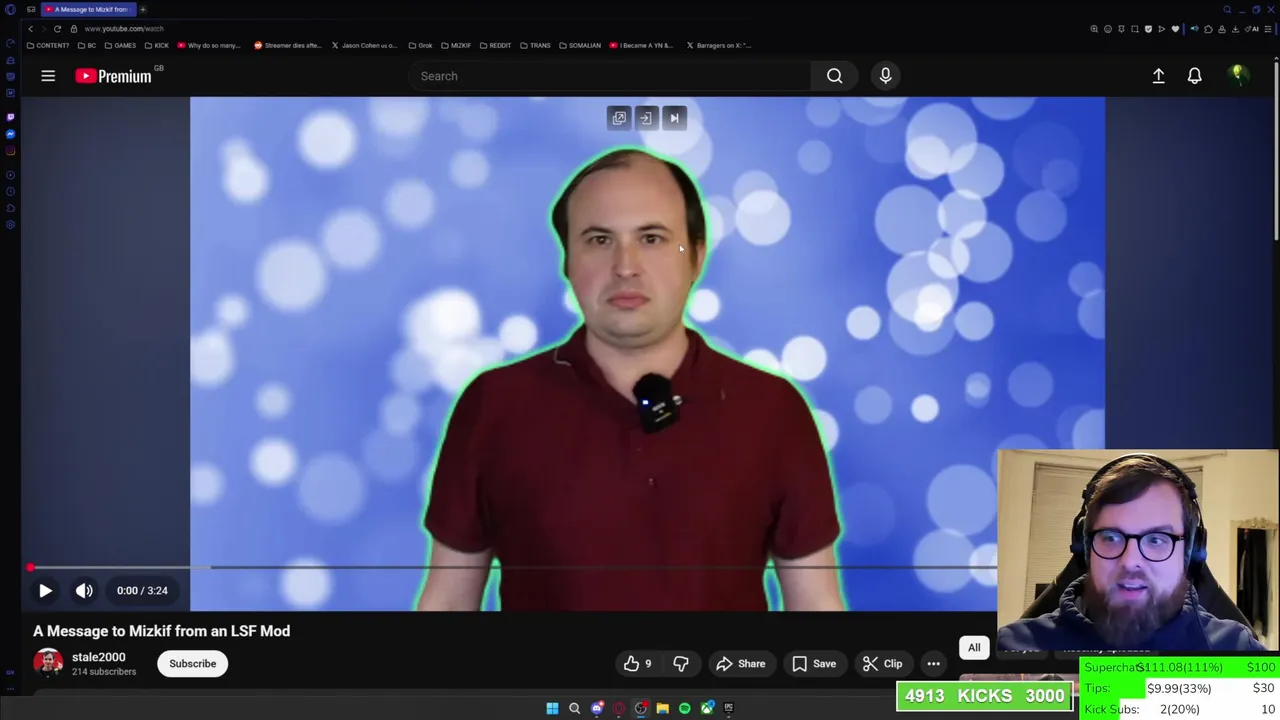This screenshot has height=720, width=1280.
Task: Open File Explorer from taskbar
Action: pyautogui.click(x=662, y=708)
